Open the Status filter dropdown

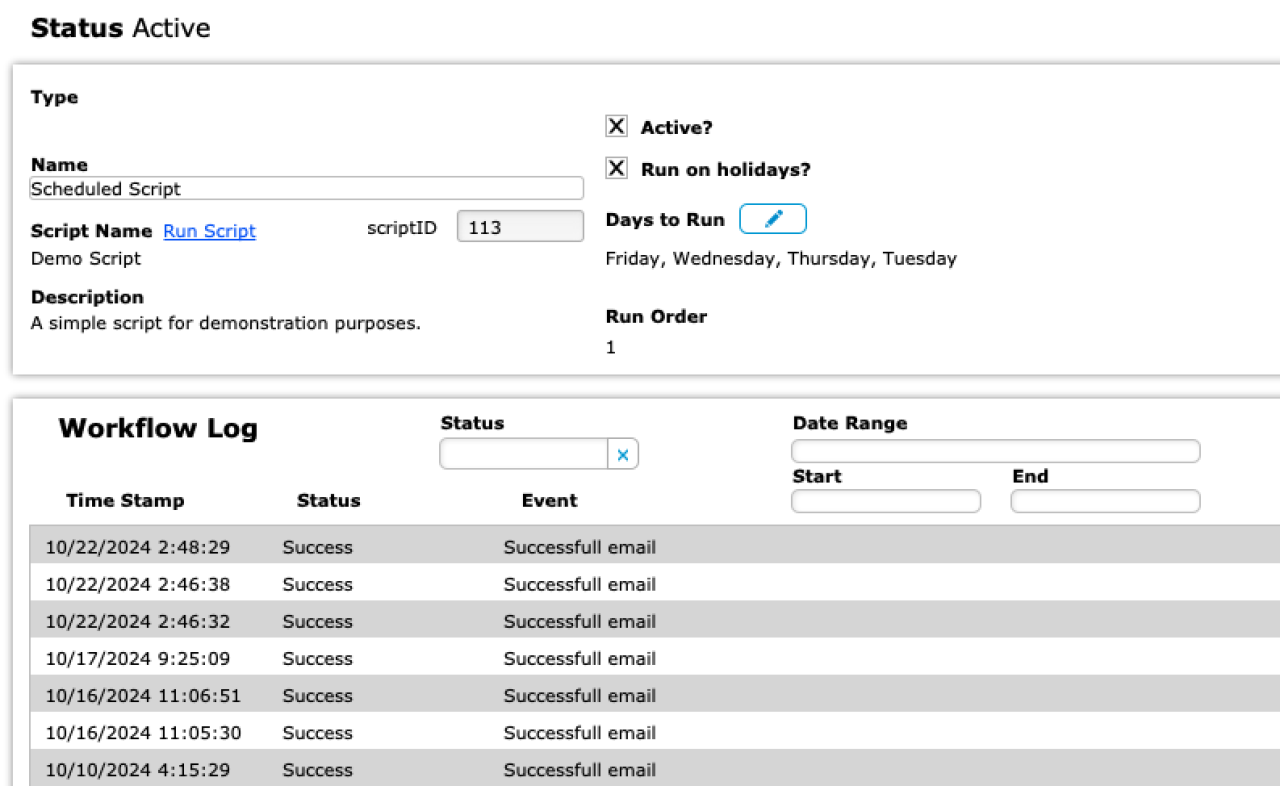(x=524, y=455)
